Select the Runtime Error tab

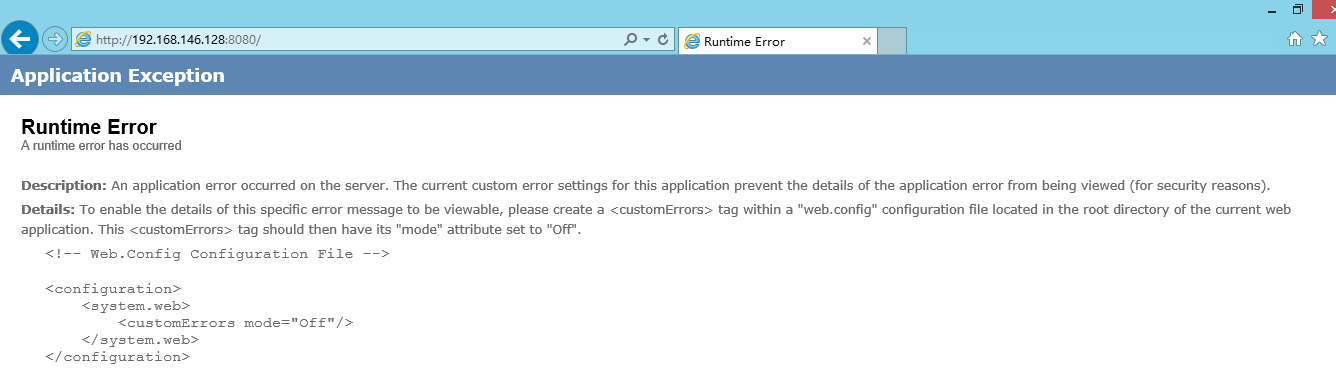pyautogui.click(x=778, y=41)
